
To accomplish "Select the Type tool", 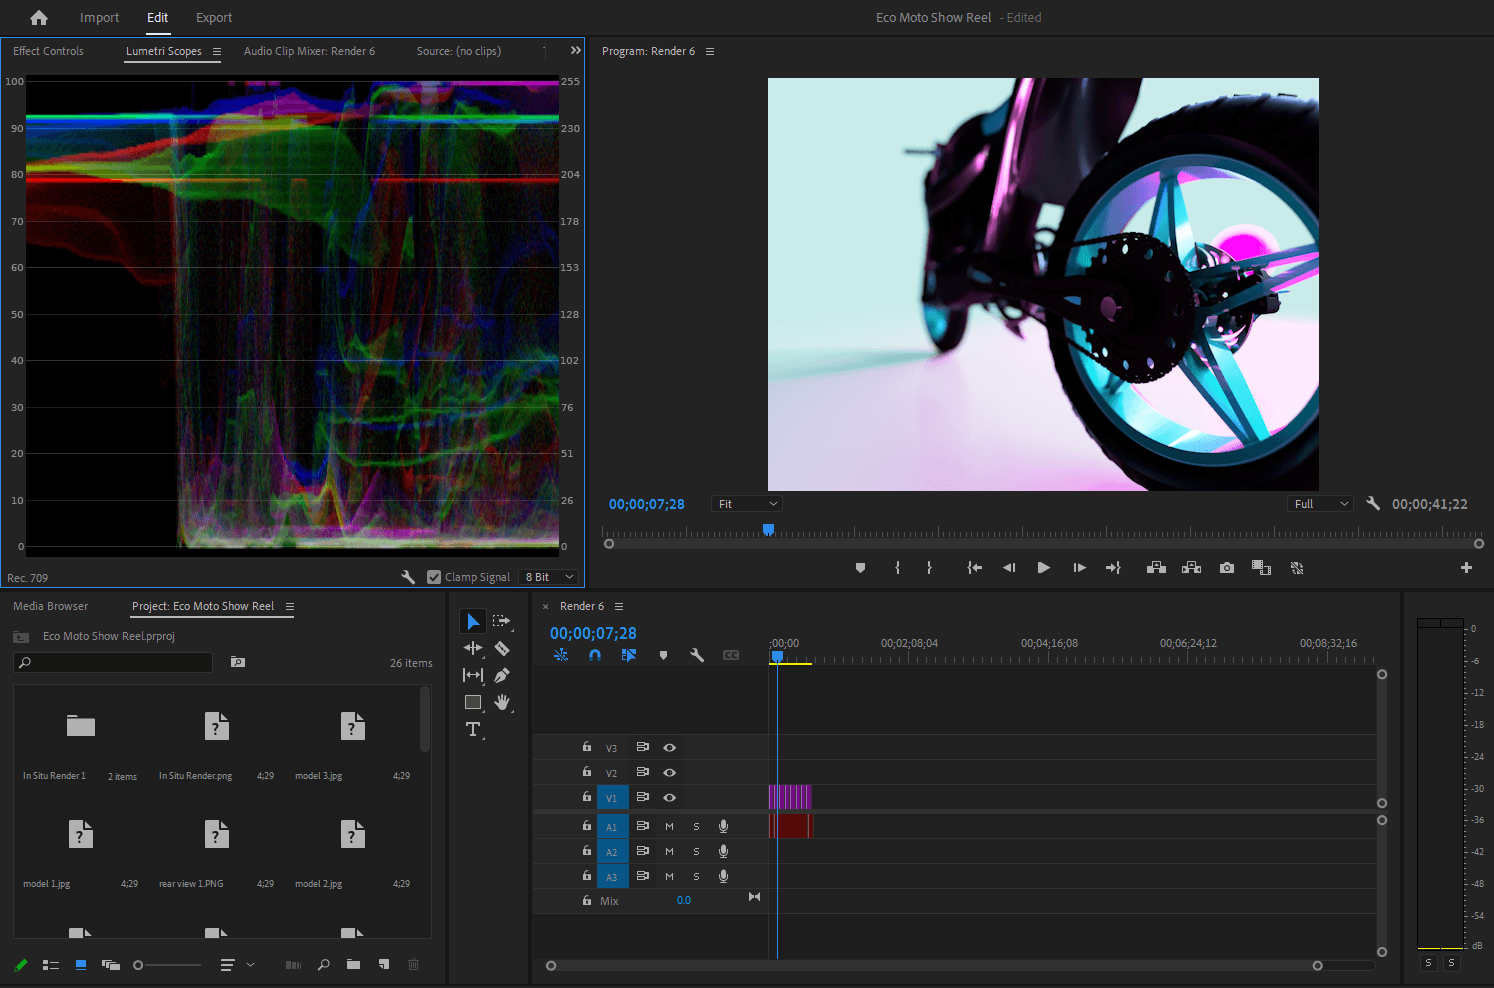I will 473,729.
